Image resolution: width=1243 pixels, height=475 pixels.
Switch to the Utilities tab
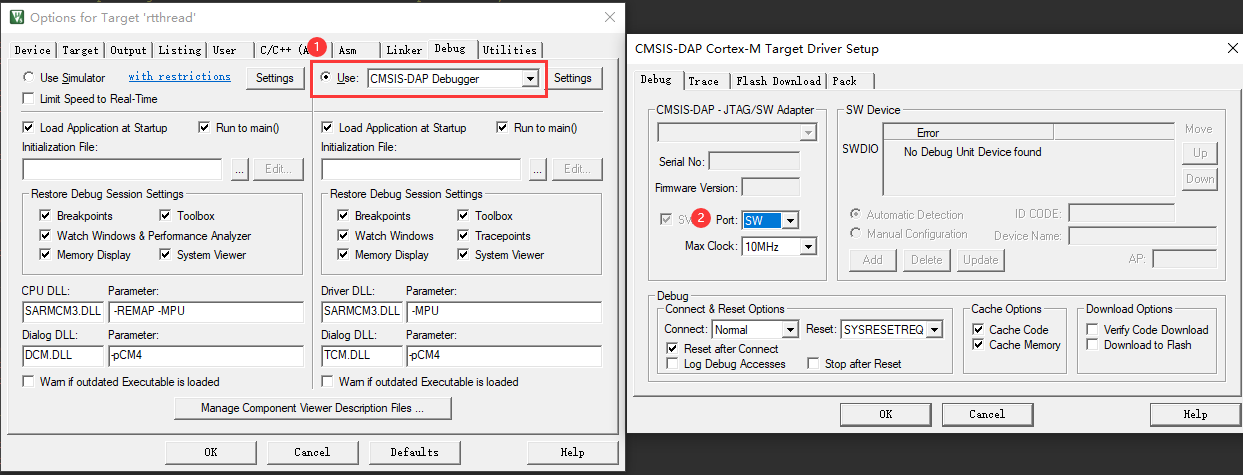(509, 50)
